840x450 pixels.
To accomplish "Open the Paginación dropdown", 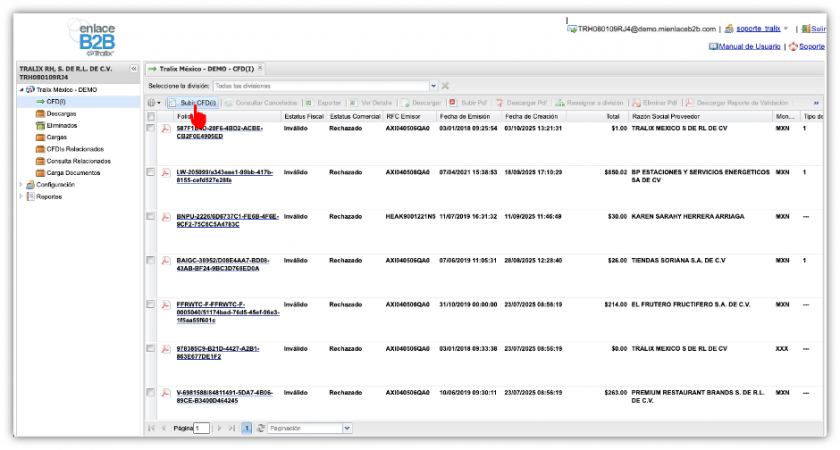I will [x=347, y=428].
